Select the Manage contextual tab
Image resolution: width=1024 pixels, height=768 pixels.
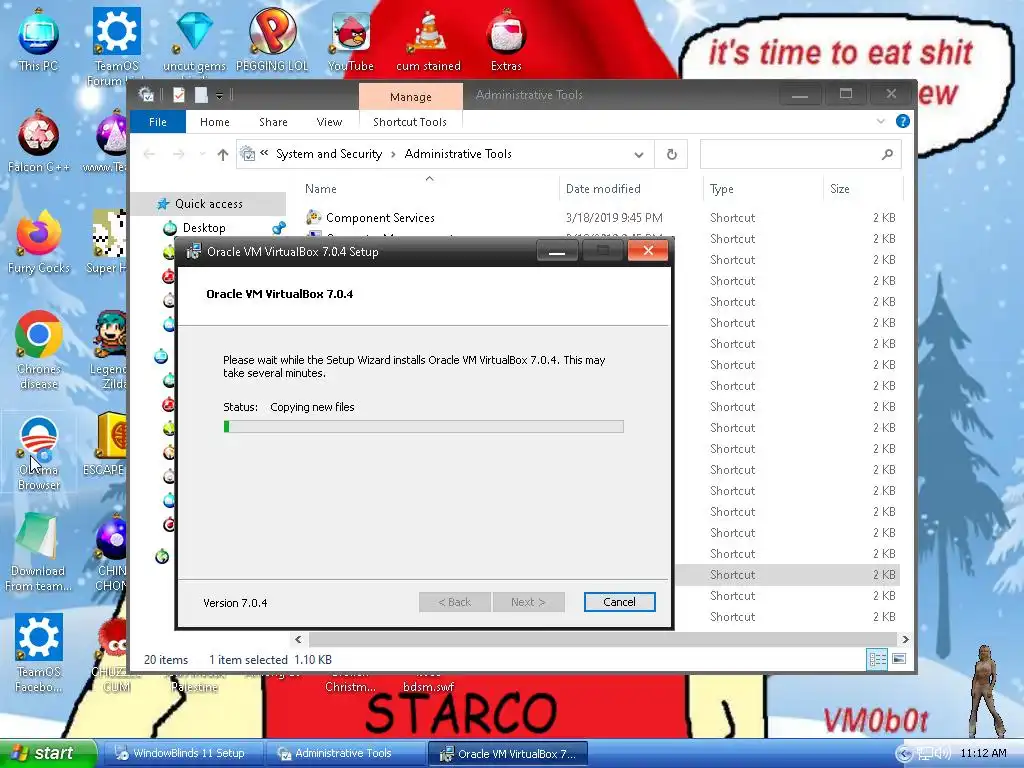[x=411, y=97]
